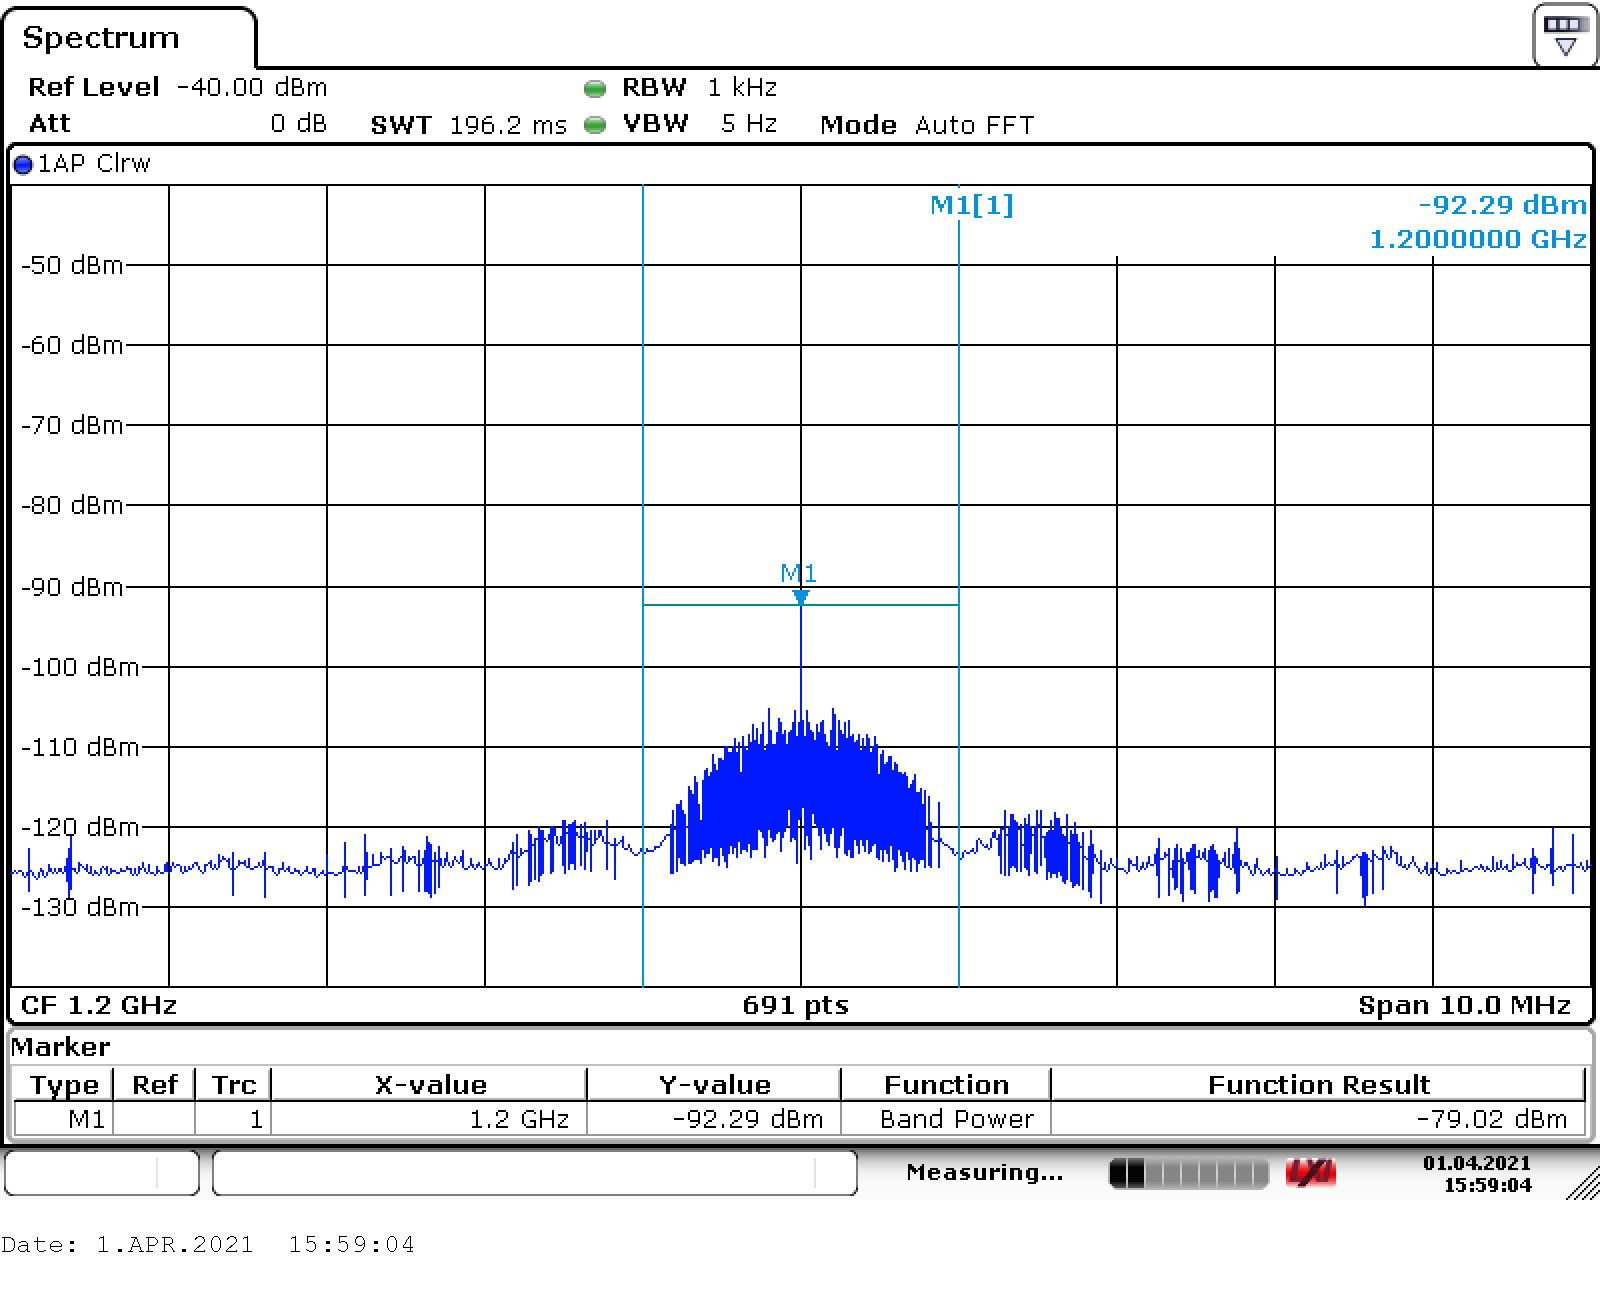
Task: Open the Mode Auto FFT setting
Action: click(973, 126)
